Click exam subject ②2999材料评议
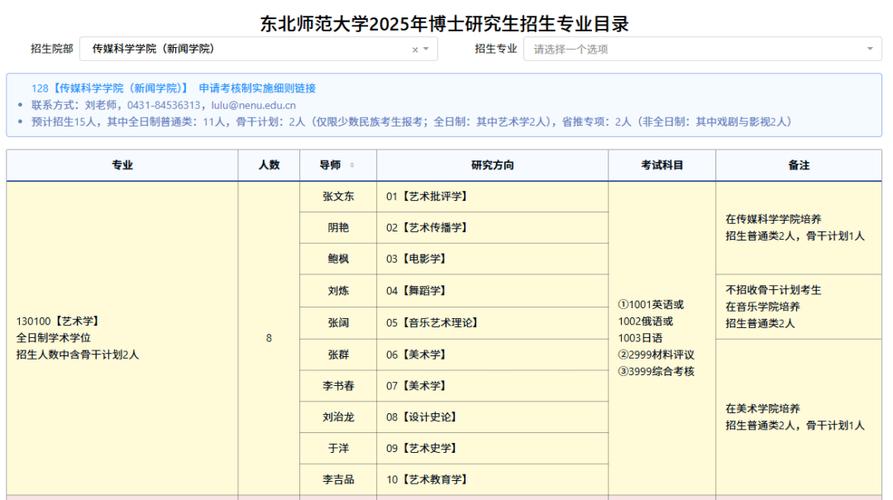Screen dimensions: 893x500 [656, 355]
